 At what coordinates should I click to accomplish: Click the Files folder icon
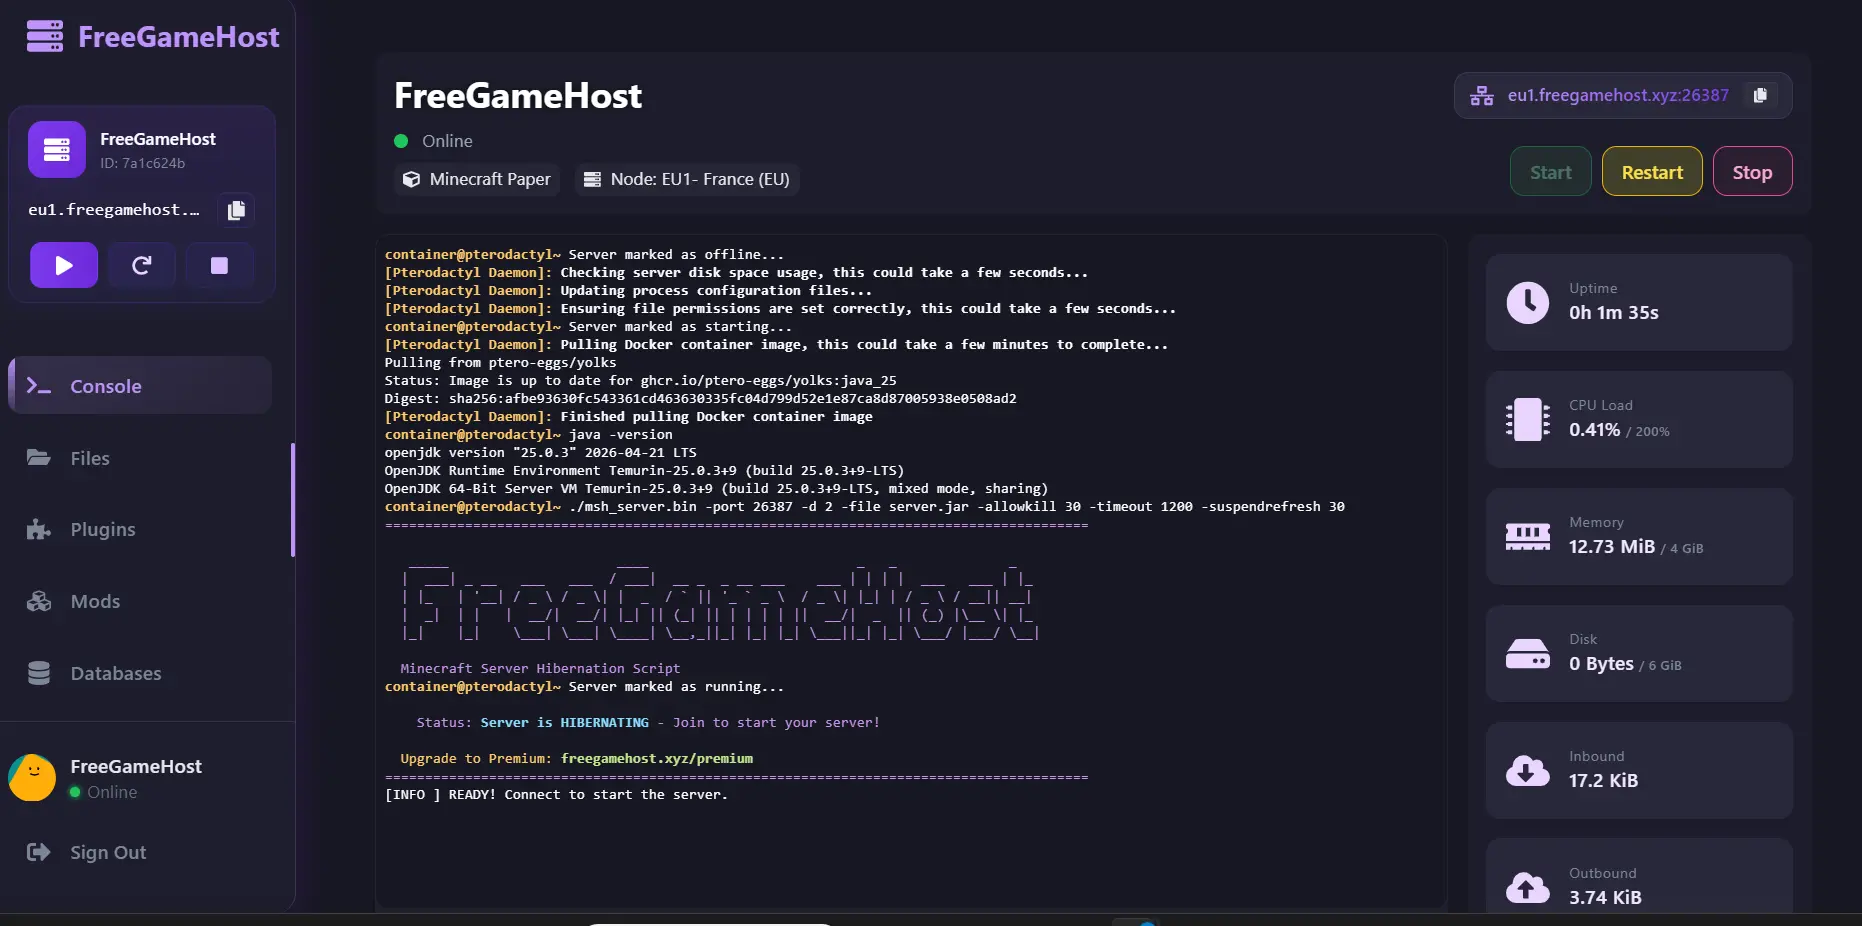point(39,458)
